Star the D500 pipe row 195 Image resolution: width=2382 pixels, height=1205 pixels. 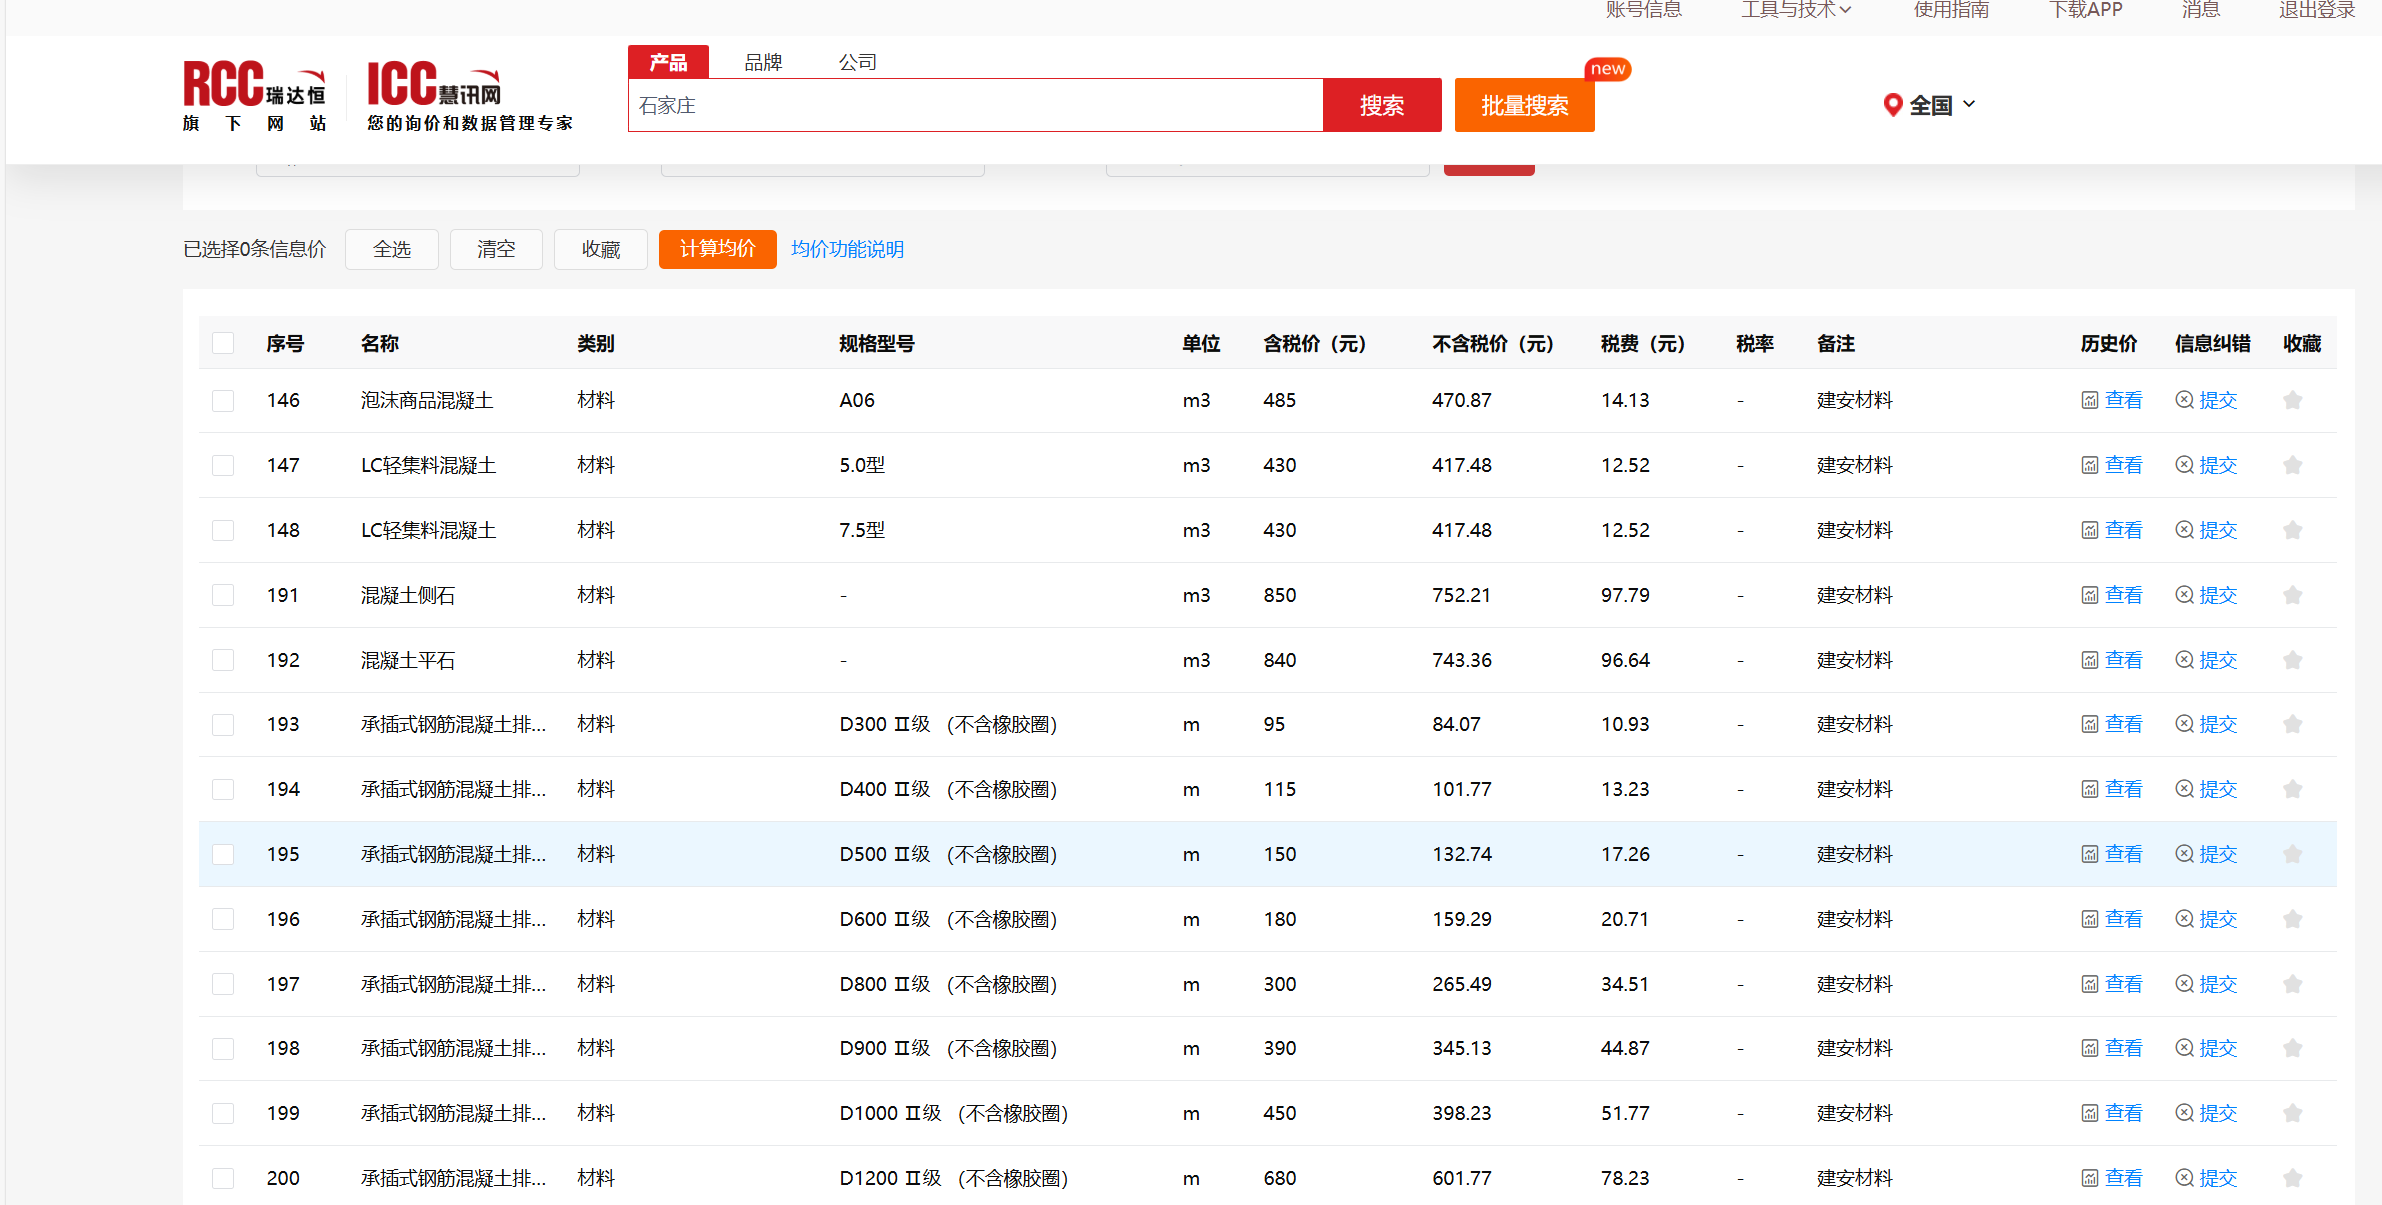2292,854
